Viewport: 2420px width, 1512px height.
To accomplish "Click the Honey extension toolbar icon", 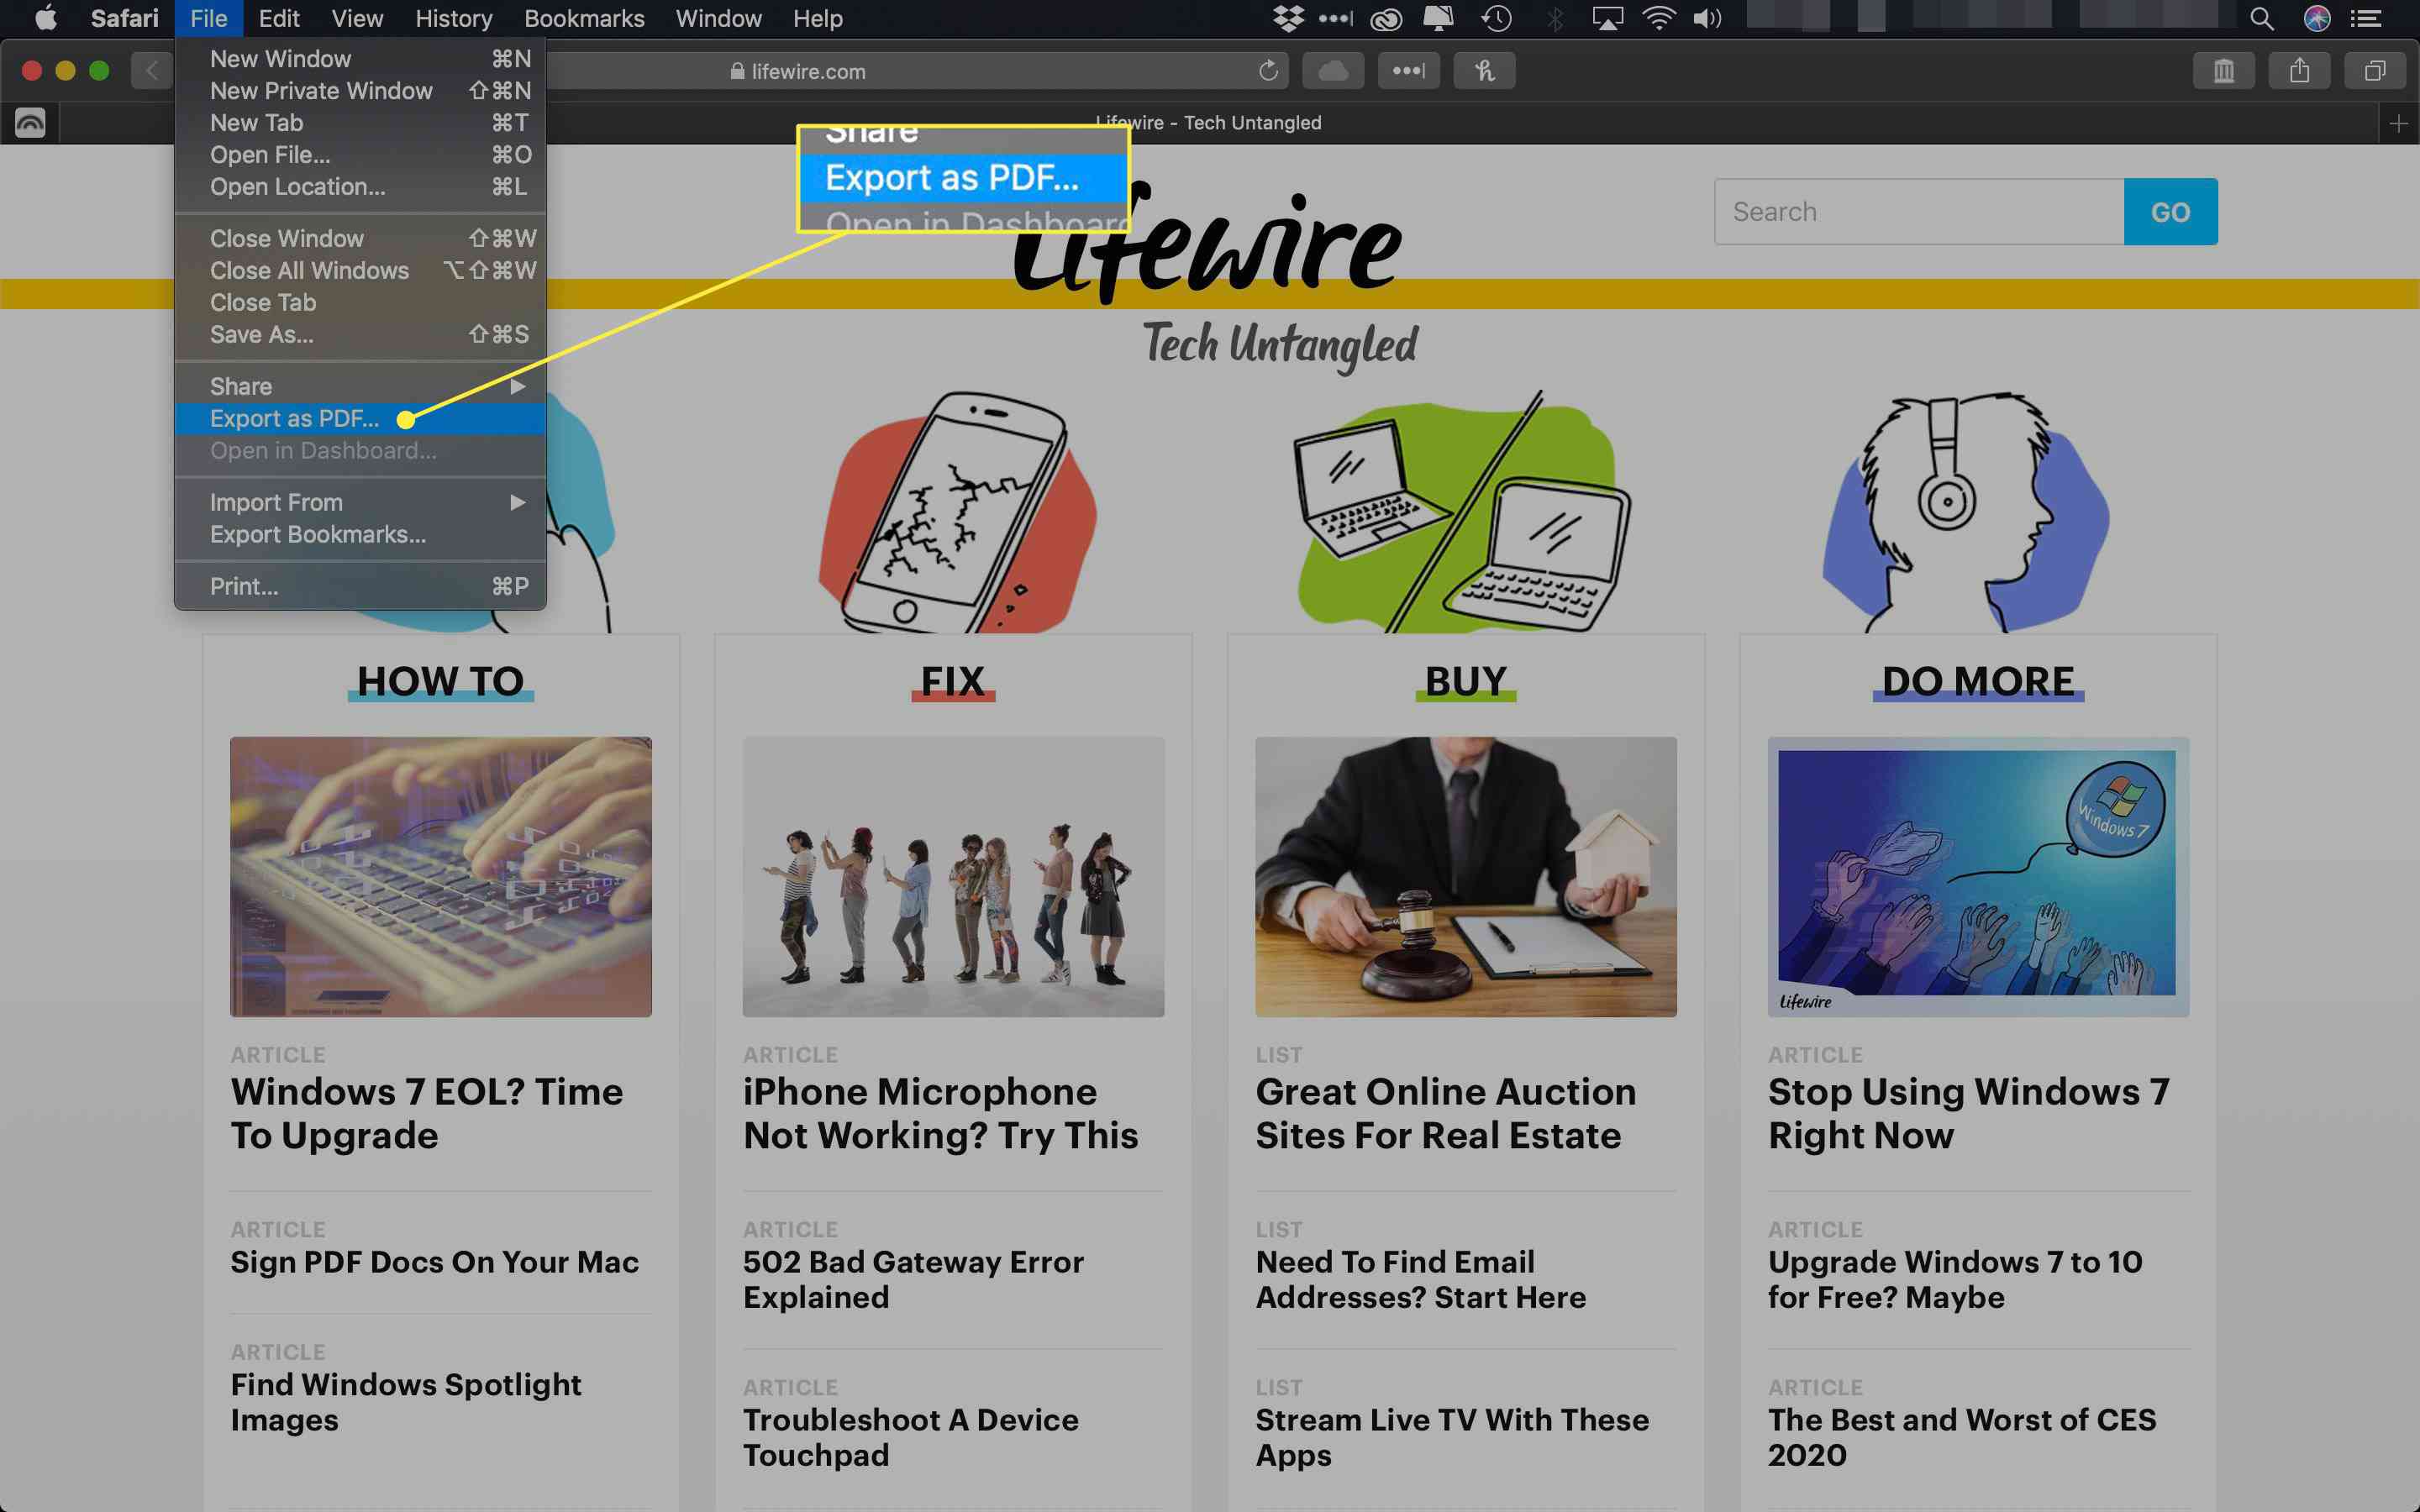I will click(1484, 71).
